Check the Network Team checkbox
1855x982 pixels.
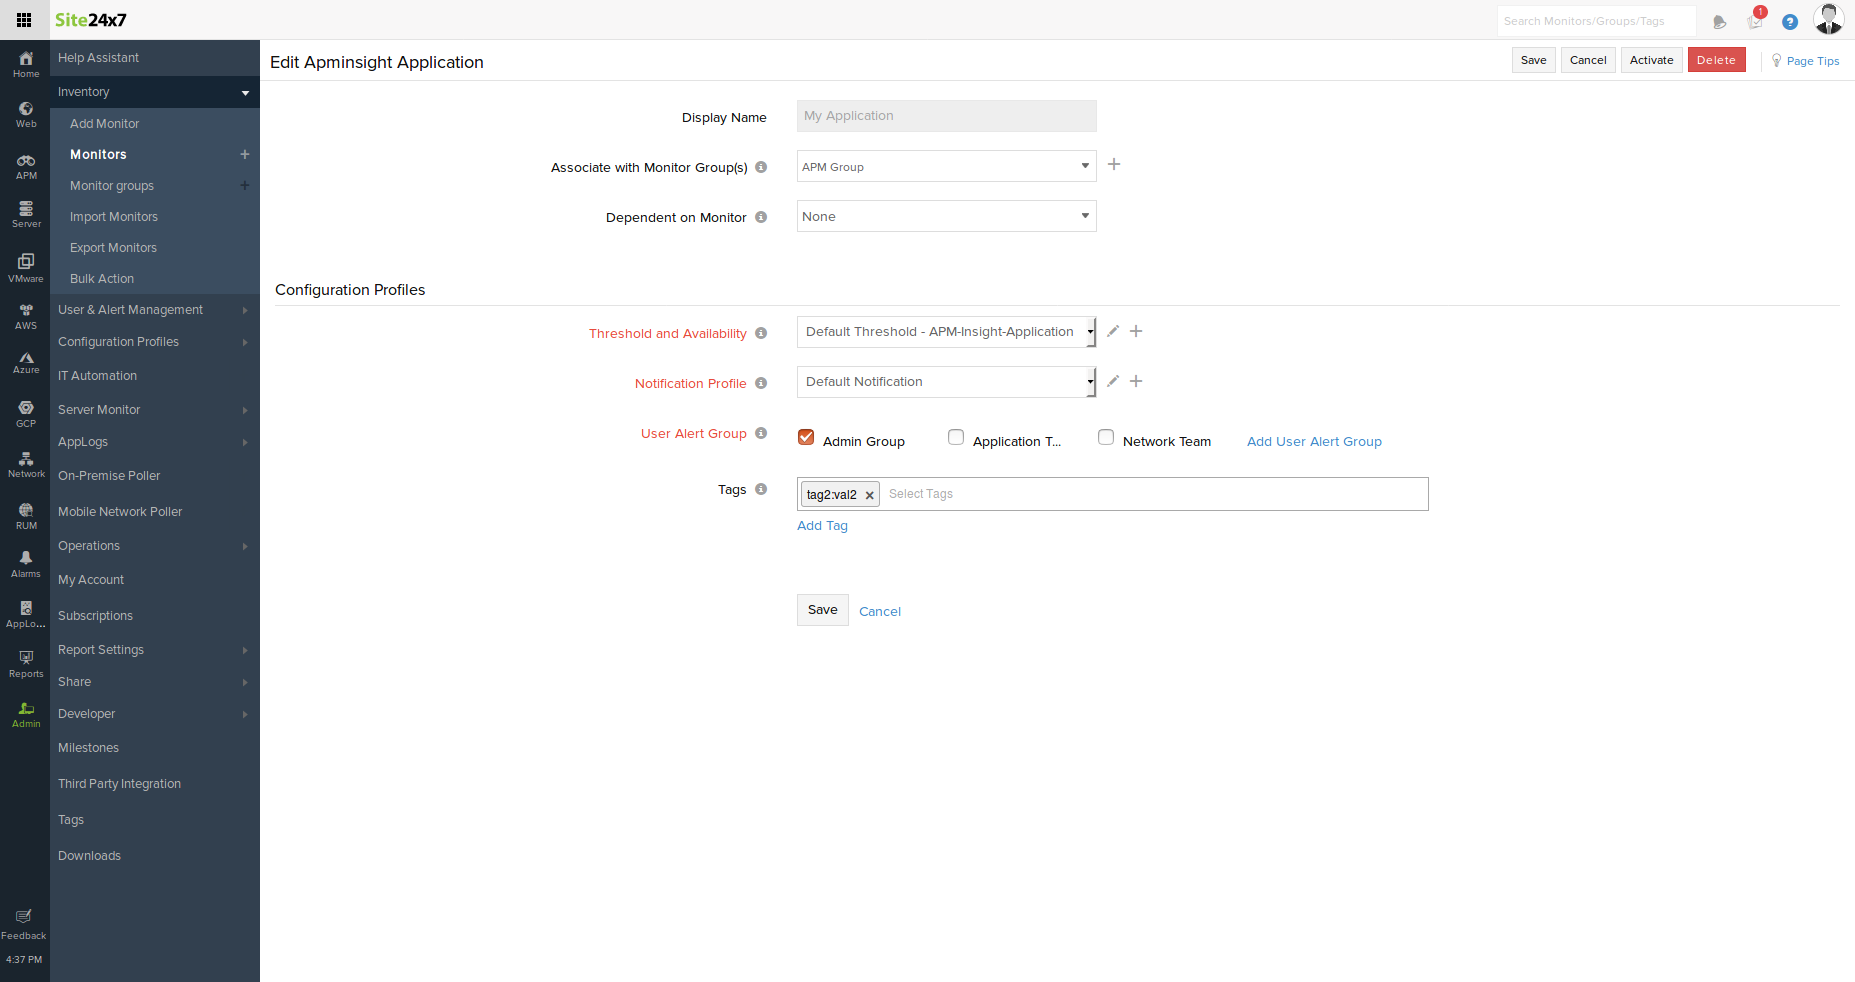point(1106,437)
